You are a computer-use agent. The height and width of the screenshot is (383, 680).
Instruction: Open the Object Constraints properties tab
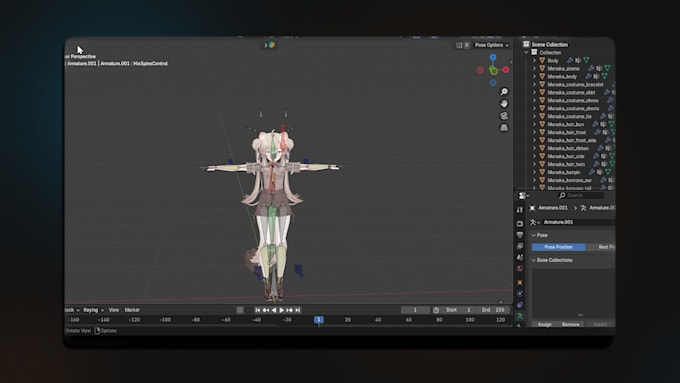click(520, 305)
